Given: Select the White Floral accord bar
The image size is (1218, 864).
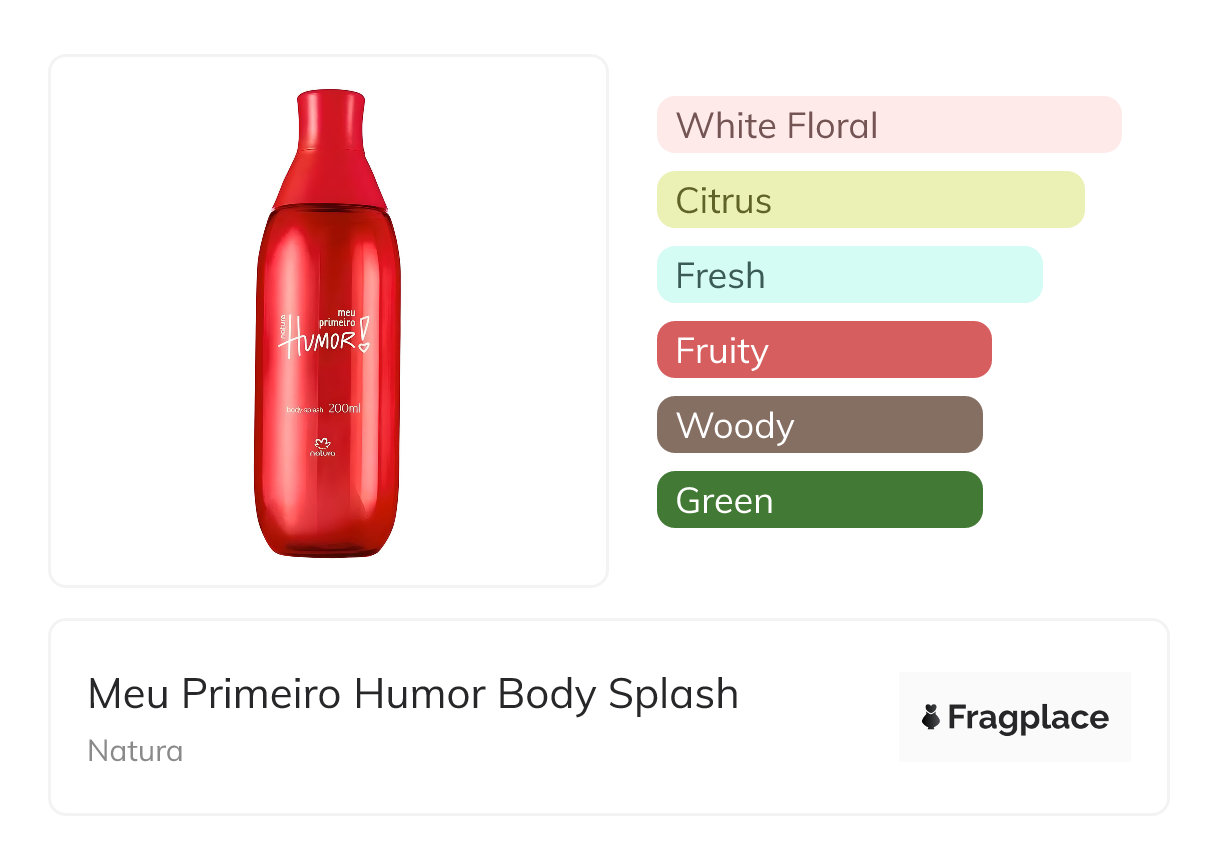Looking at the screenshot, I should click(888, 125).
